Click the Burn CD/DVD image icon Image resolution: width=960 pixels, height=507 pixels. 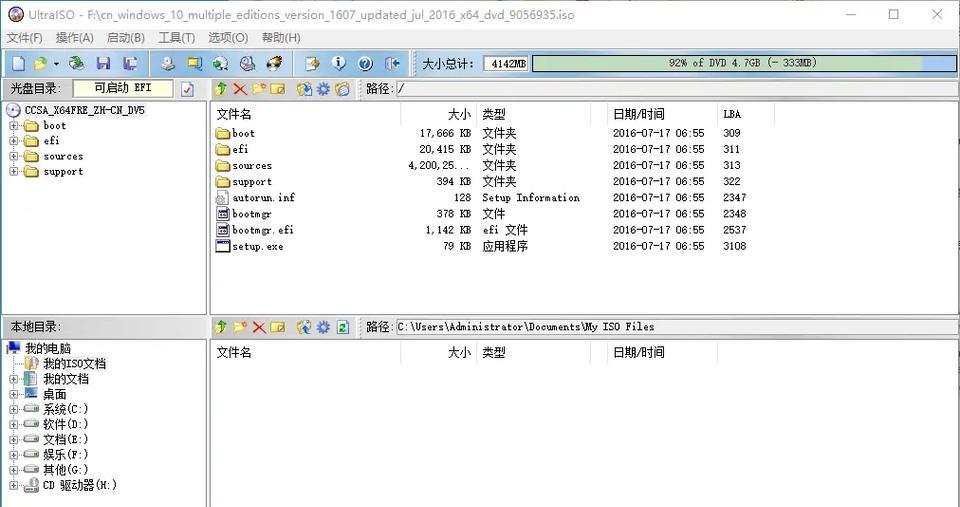point(274,63)
